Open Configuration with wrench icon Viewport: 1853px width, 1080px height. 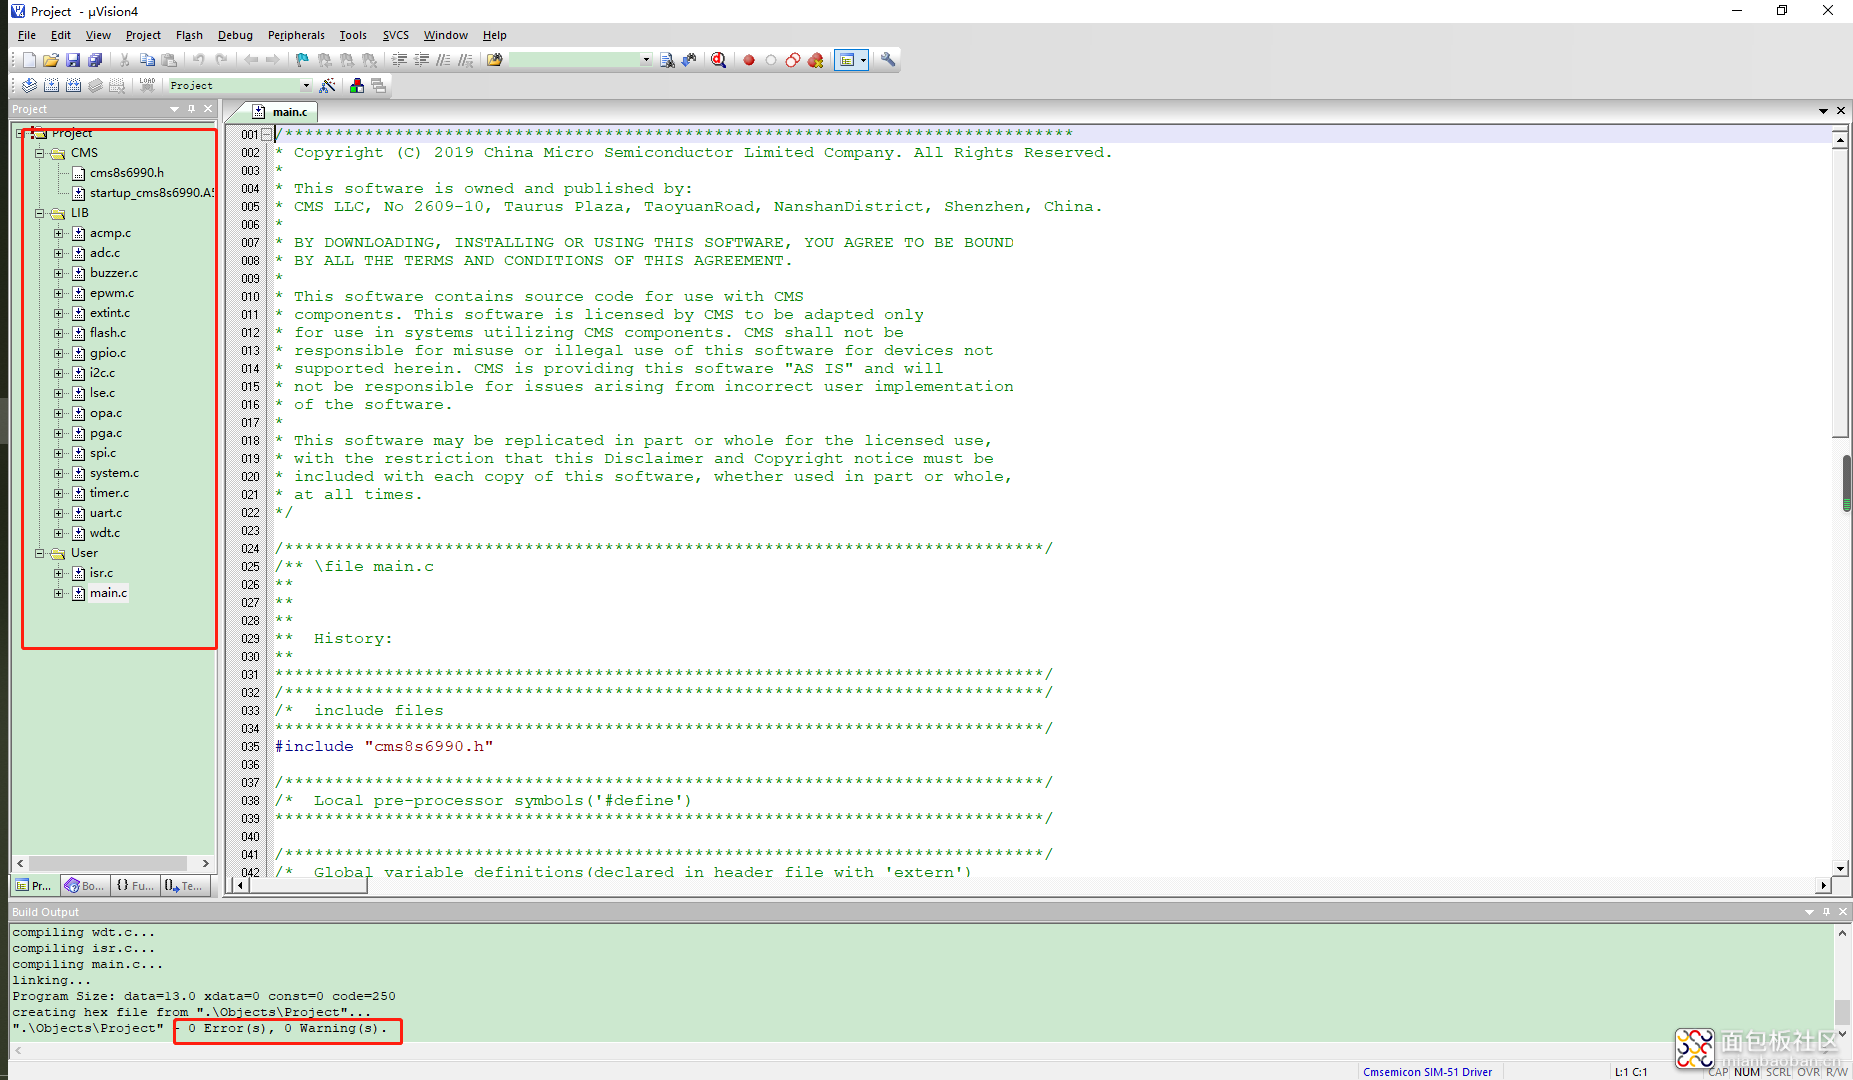tap(888, 60)
